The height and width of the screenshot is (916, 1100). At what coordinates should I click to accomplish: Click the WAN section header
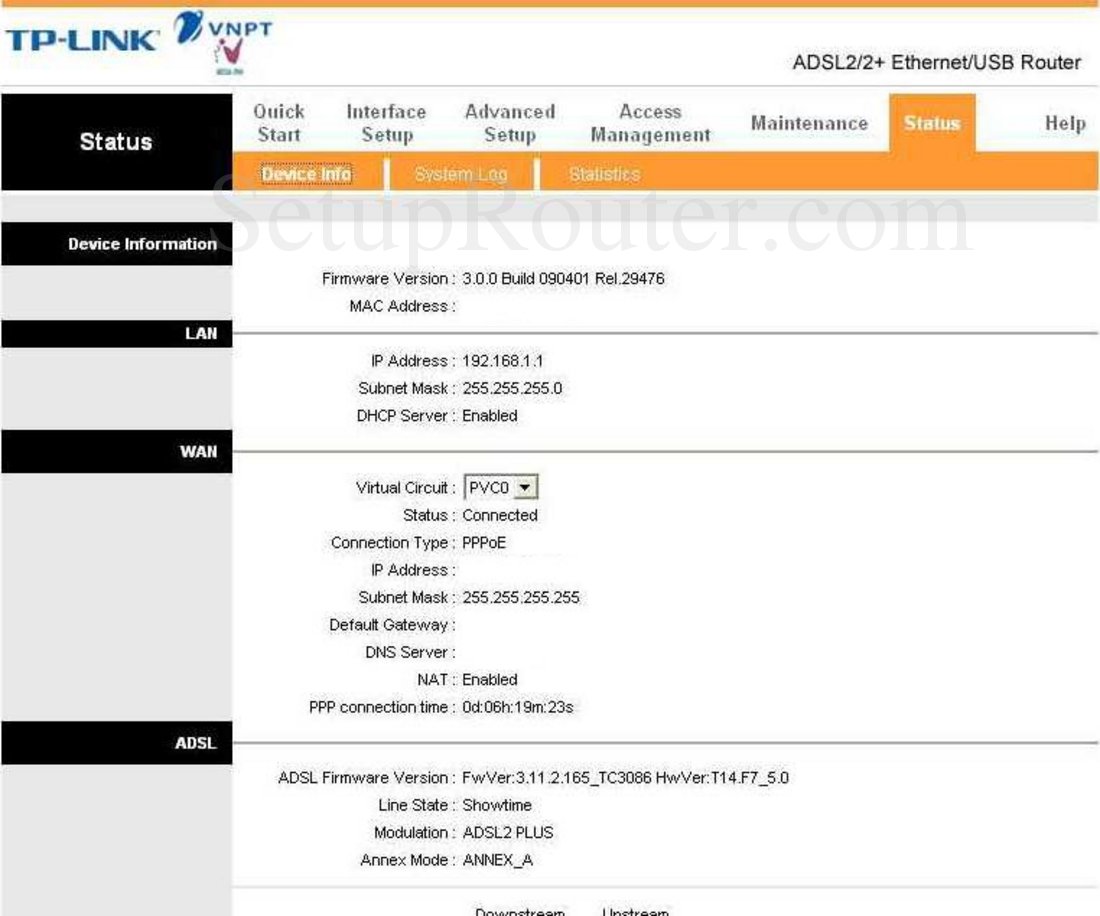pos(116,451)
